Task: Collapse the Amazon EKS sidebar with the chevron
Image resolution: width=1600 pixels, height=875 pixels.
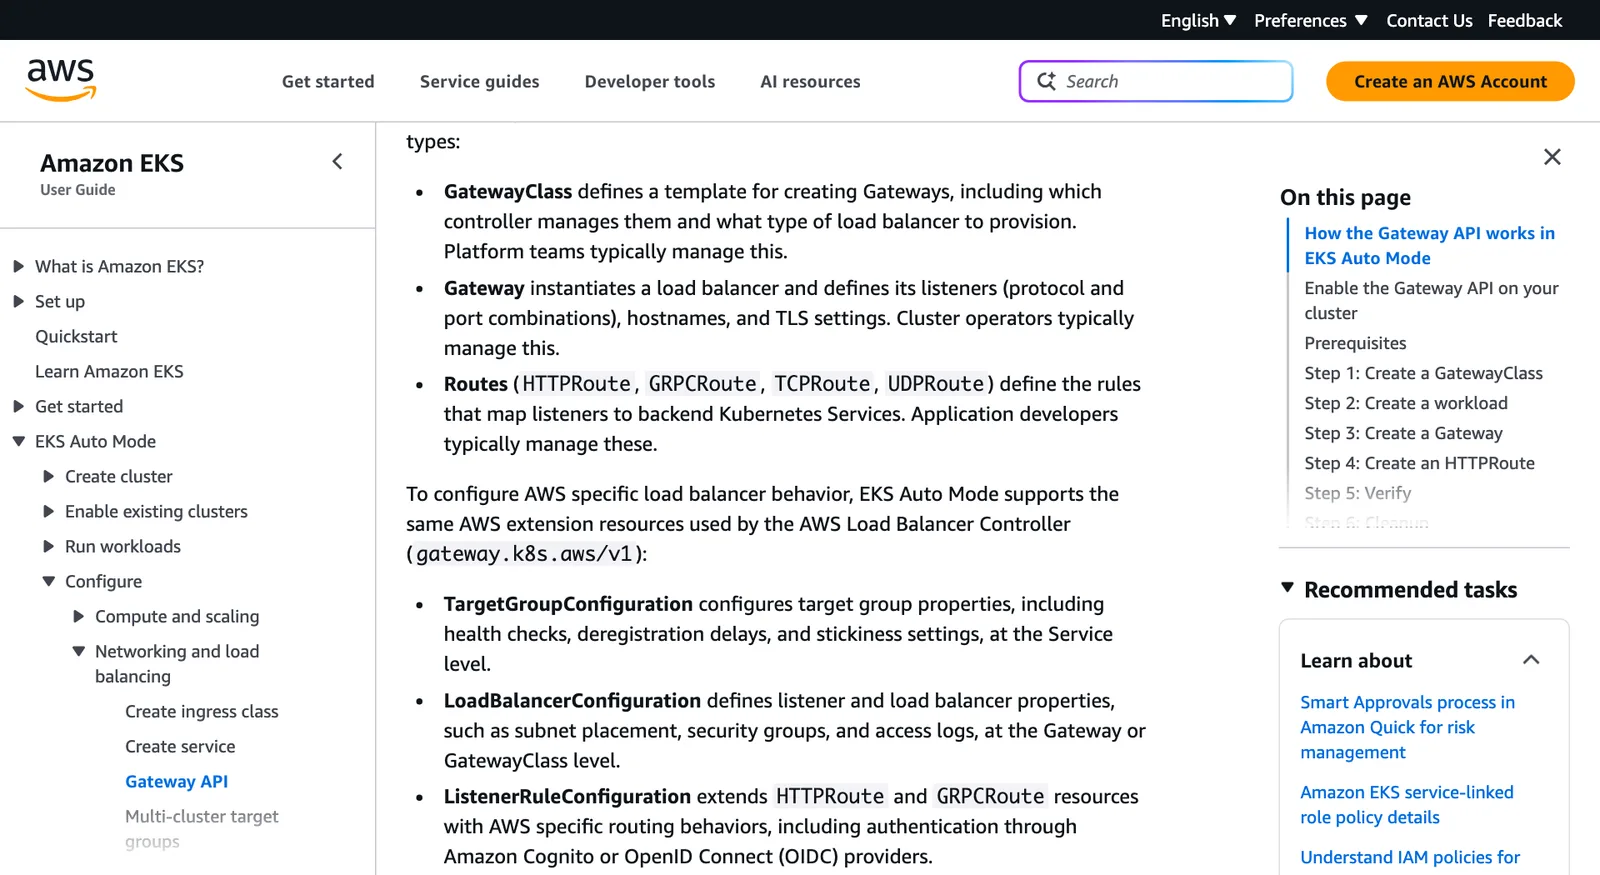Action: click(338, 161)
